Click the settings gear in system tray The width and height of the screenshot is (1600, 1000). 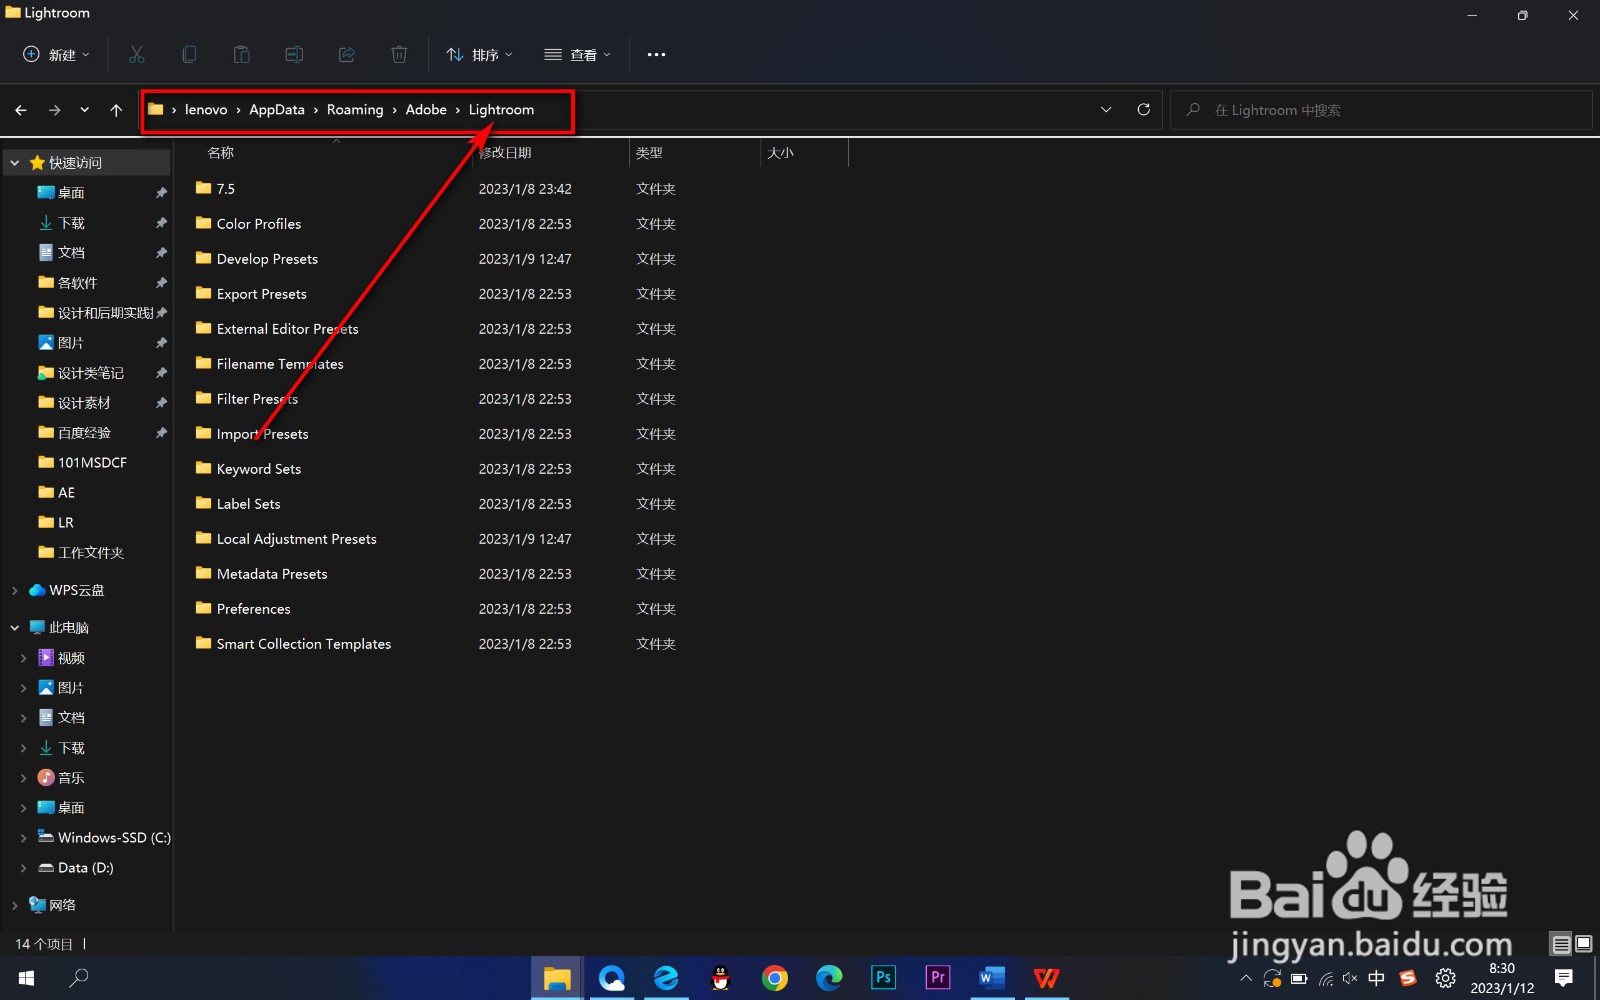[1445, 978]
